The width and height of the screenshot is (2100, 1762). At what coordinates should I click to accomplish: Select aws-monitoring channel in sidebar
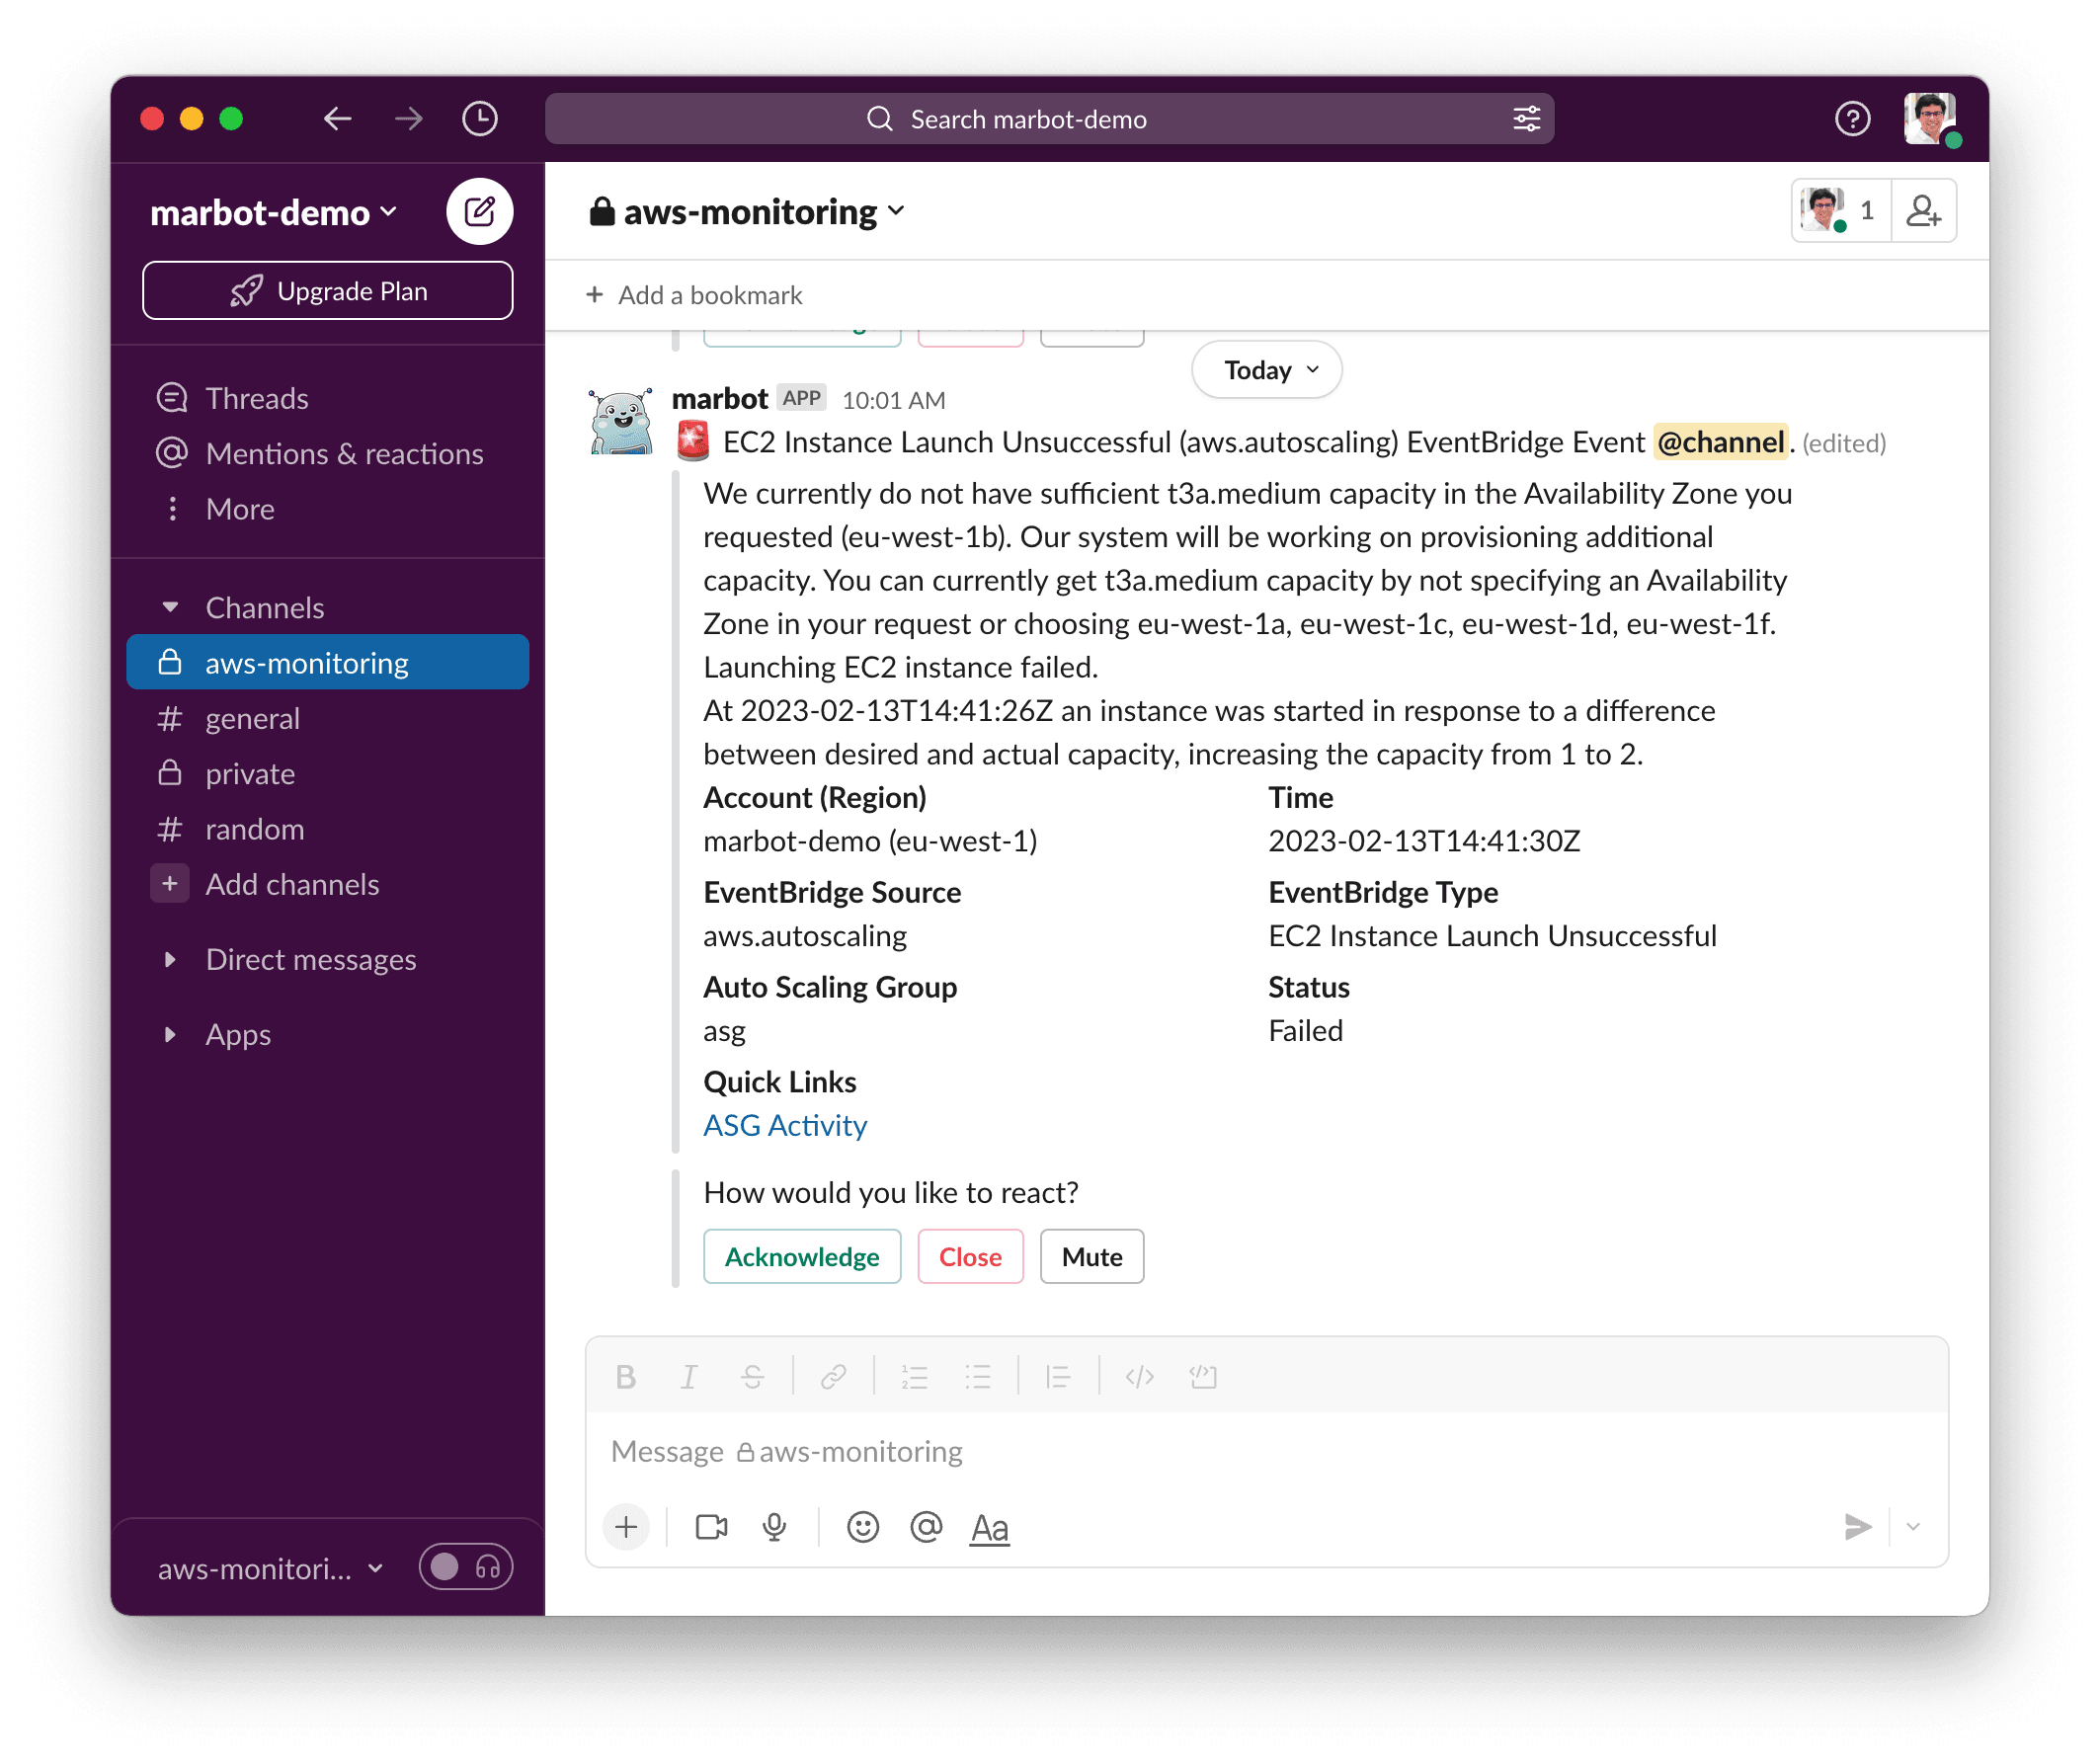coord(327,662)
